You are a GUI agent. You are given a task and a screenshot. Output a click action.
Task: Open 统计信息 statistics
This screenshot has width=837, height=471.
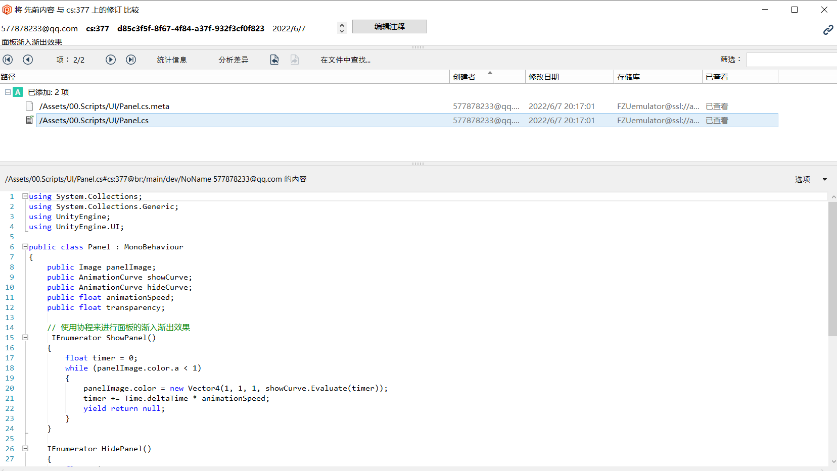[171, 60]
